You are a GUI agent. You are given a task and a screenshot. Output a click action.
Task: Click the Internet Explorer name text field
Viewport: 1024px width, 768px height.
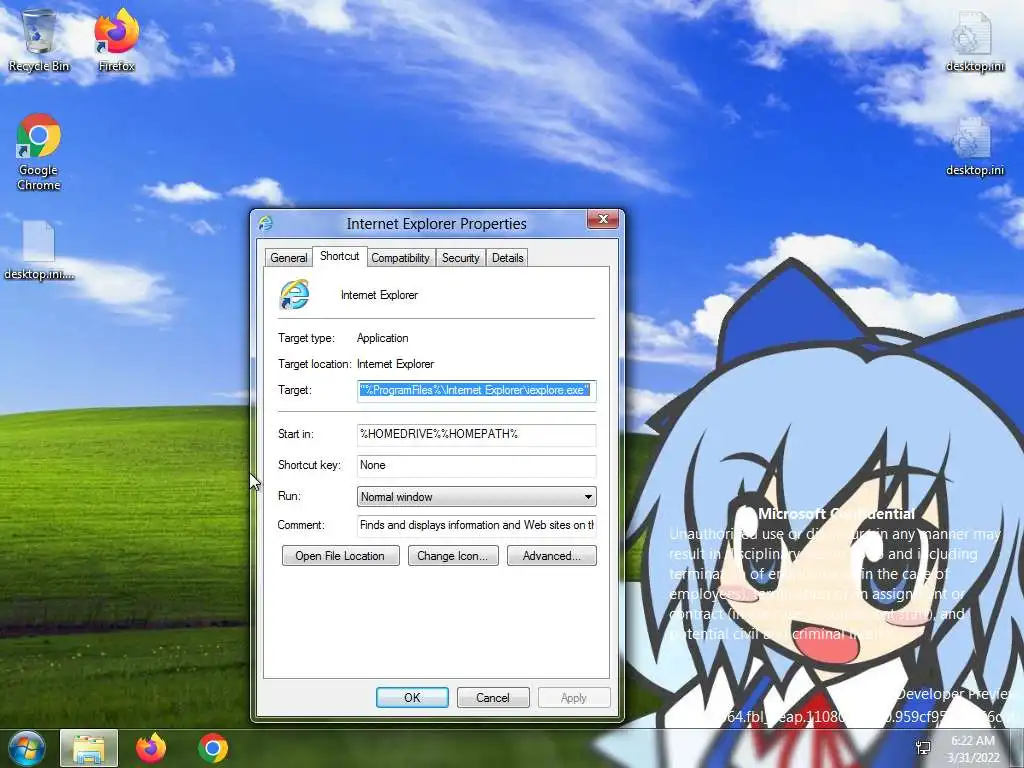pos(379,295)
